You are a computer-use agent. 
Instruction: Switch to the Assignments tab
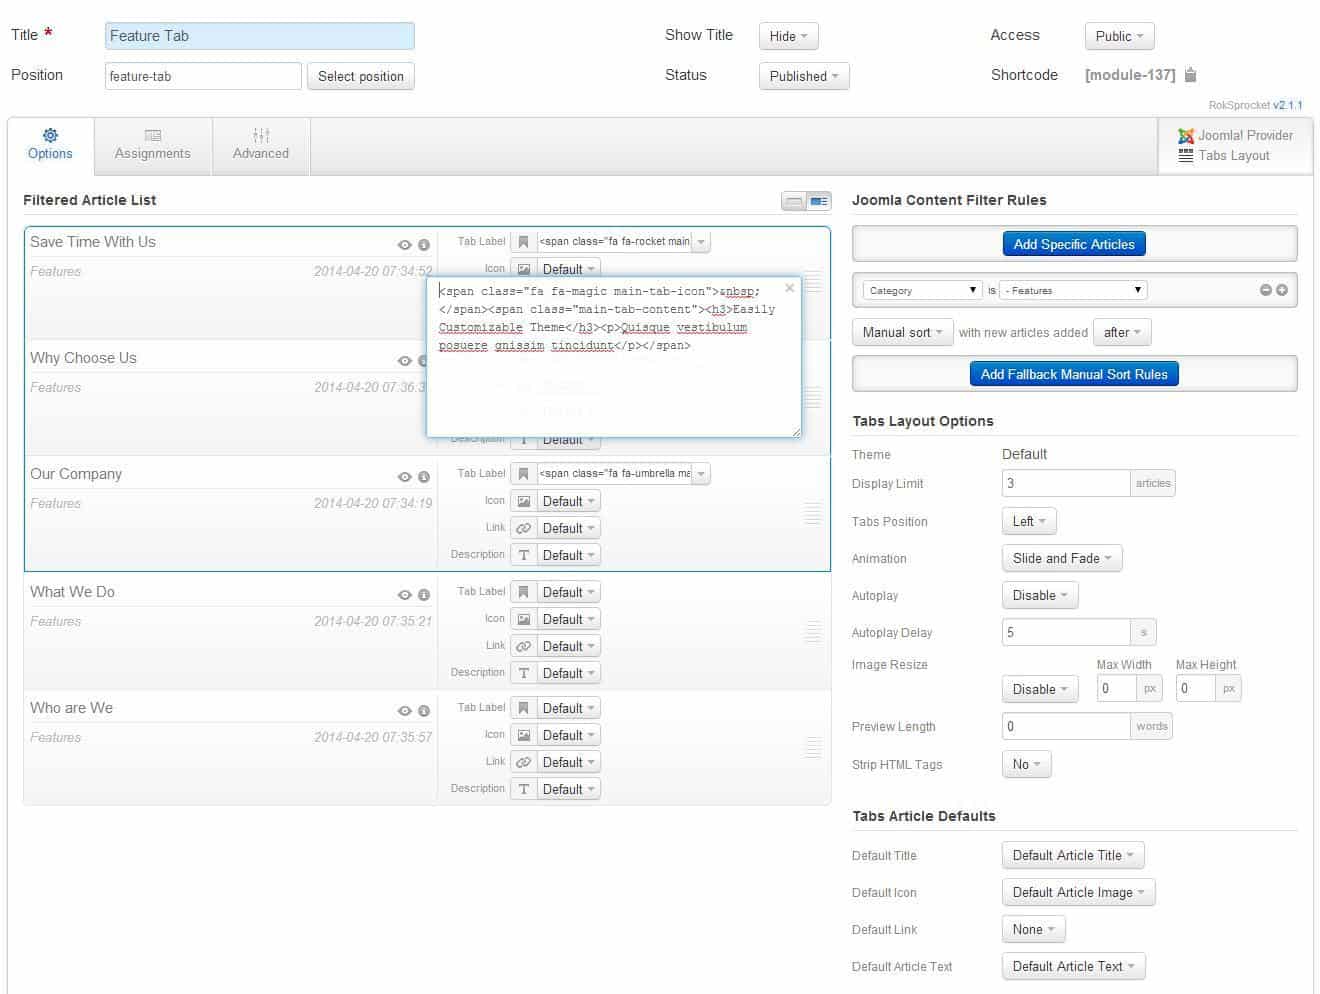pos(152,145)
